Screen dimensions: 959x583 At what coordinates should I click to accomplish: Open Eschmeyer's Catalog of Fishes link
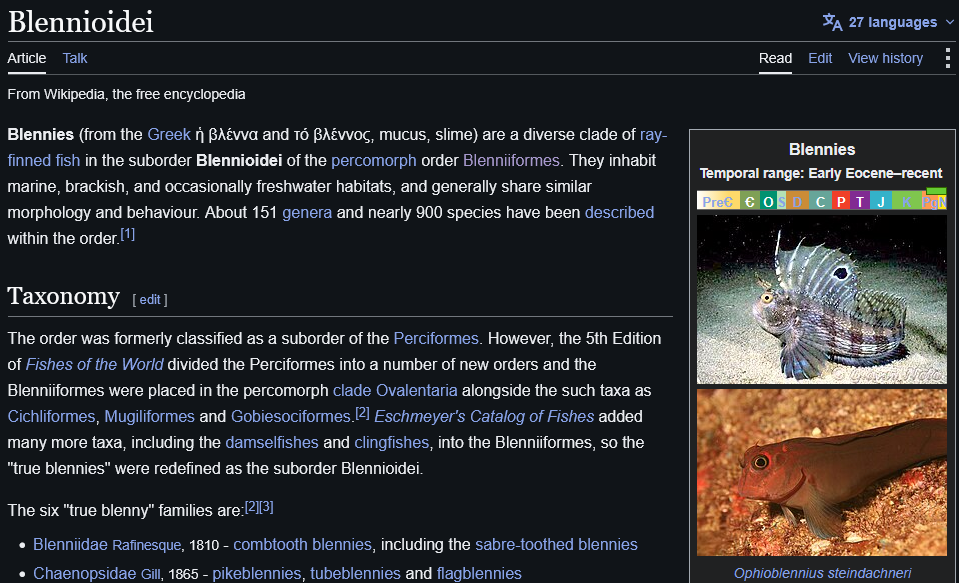(484, 417)
